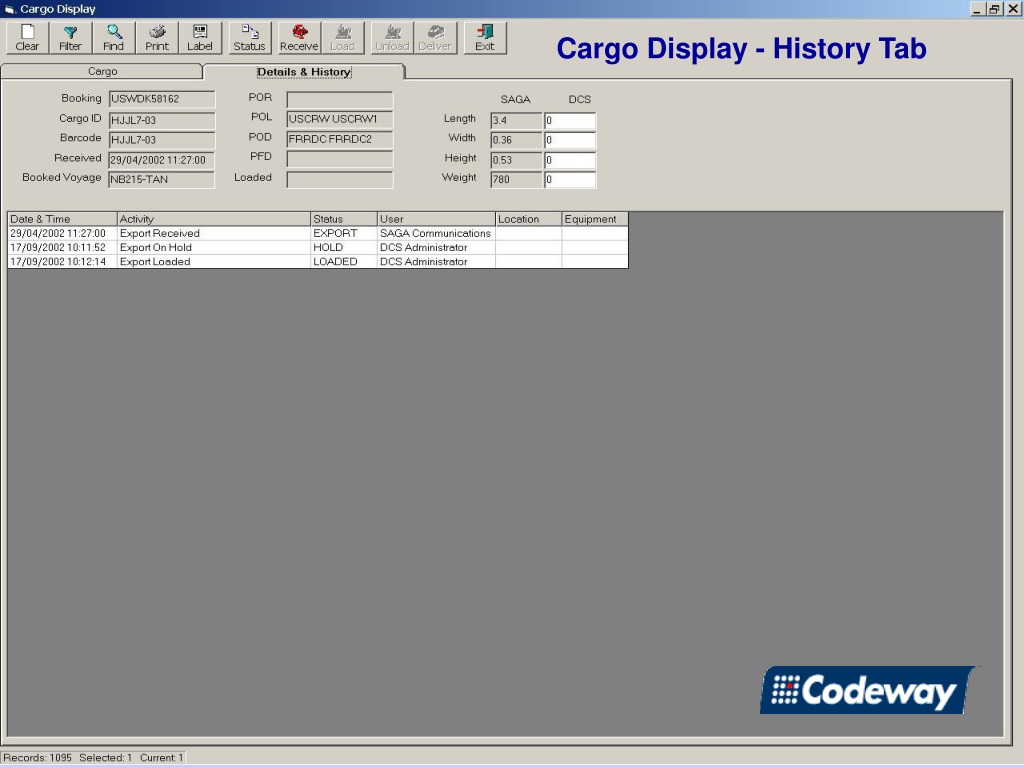Click the Status column header in grid
The width and height of the screenshot is (1024, 768).
coord(344,219)
